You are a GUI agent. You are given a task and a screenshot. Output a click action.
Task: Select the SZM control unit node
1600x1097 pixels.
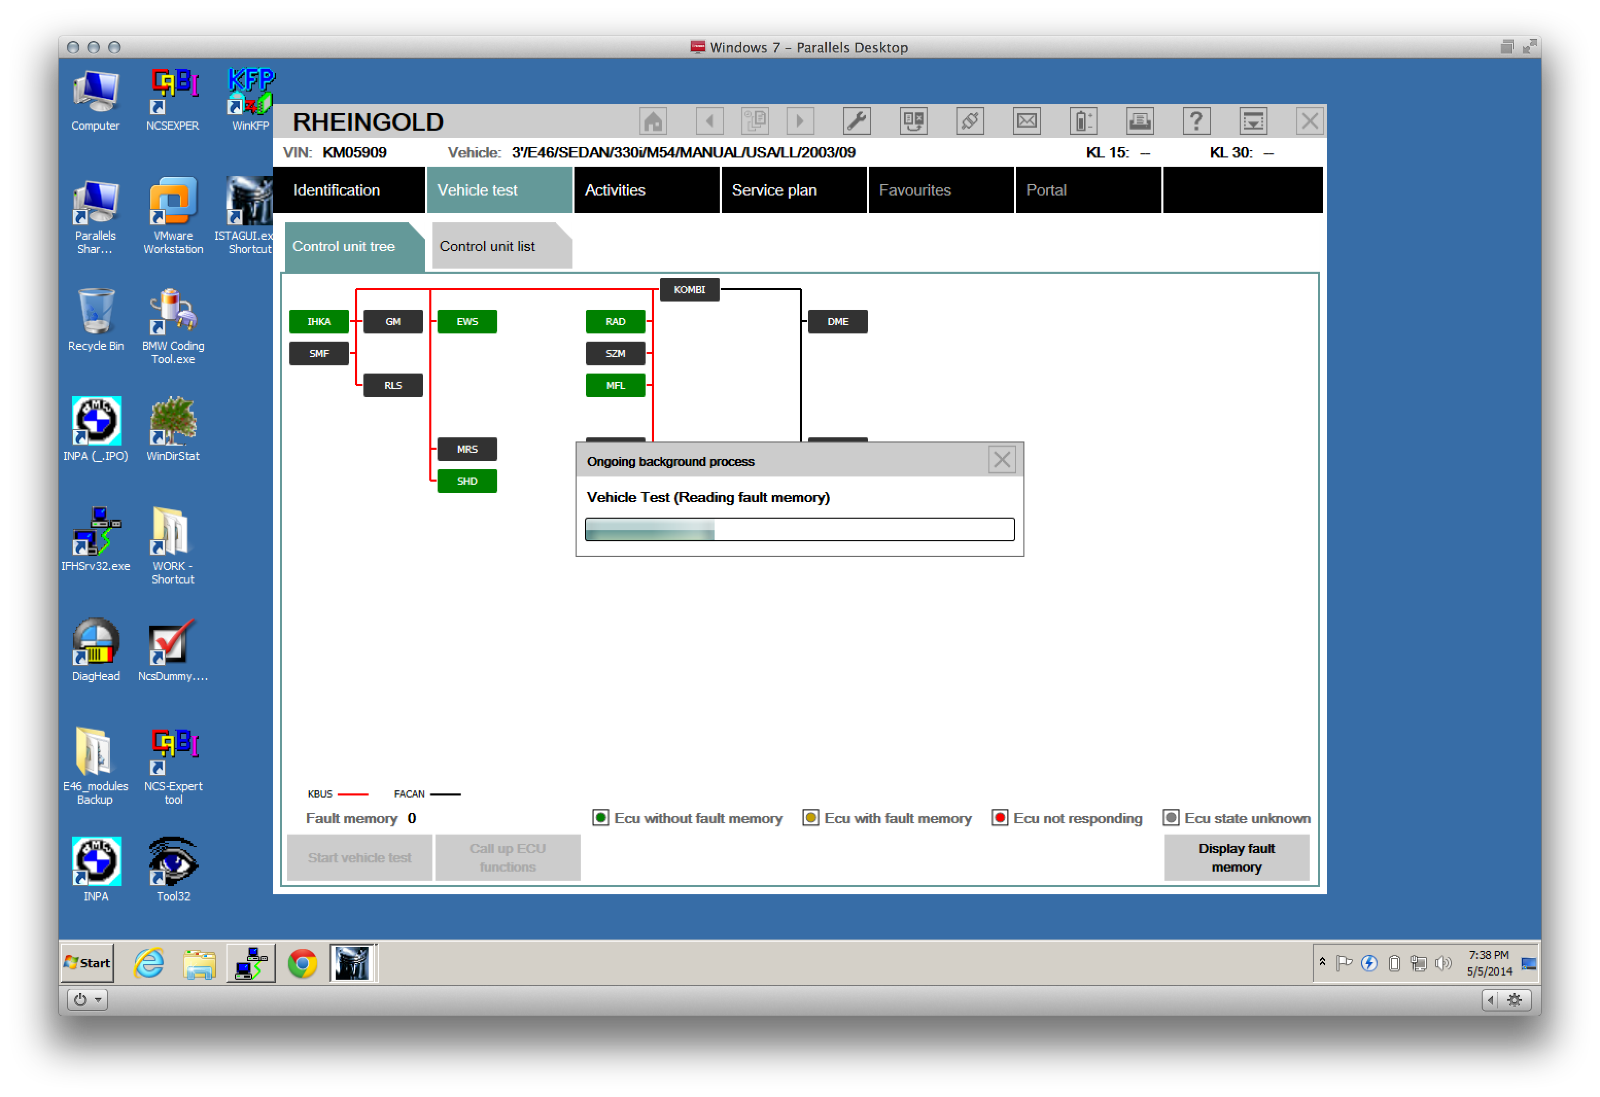pos(615,354)
